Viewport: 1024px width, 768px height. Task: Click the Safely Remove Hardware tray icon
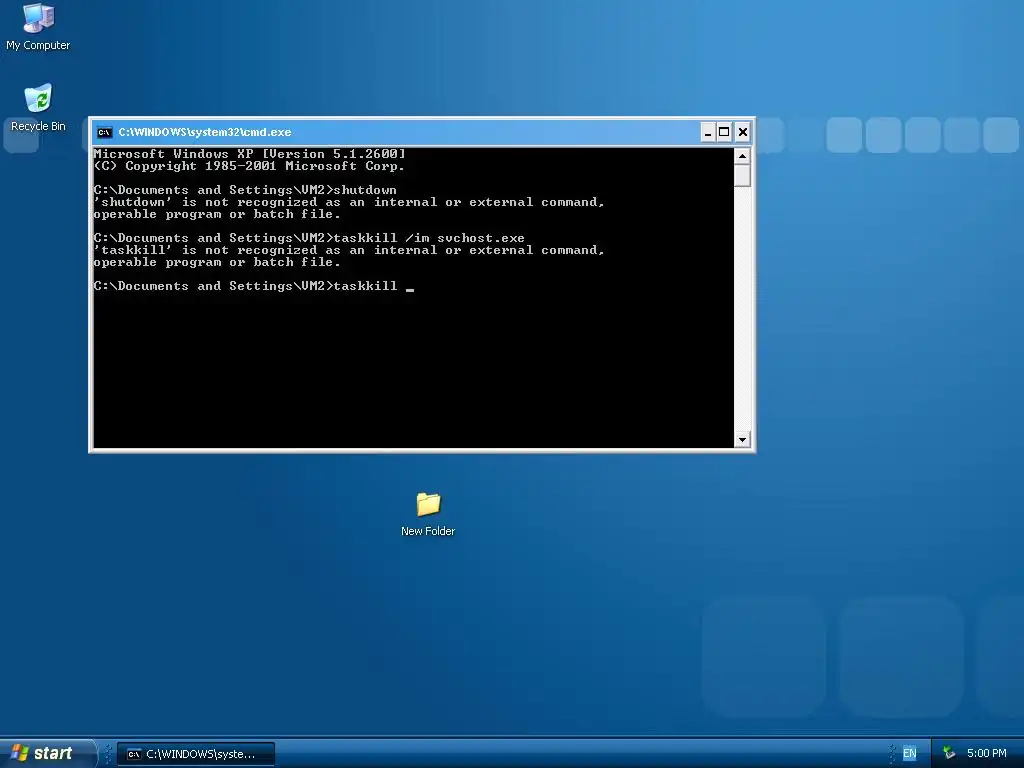point(949,754)
